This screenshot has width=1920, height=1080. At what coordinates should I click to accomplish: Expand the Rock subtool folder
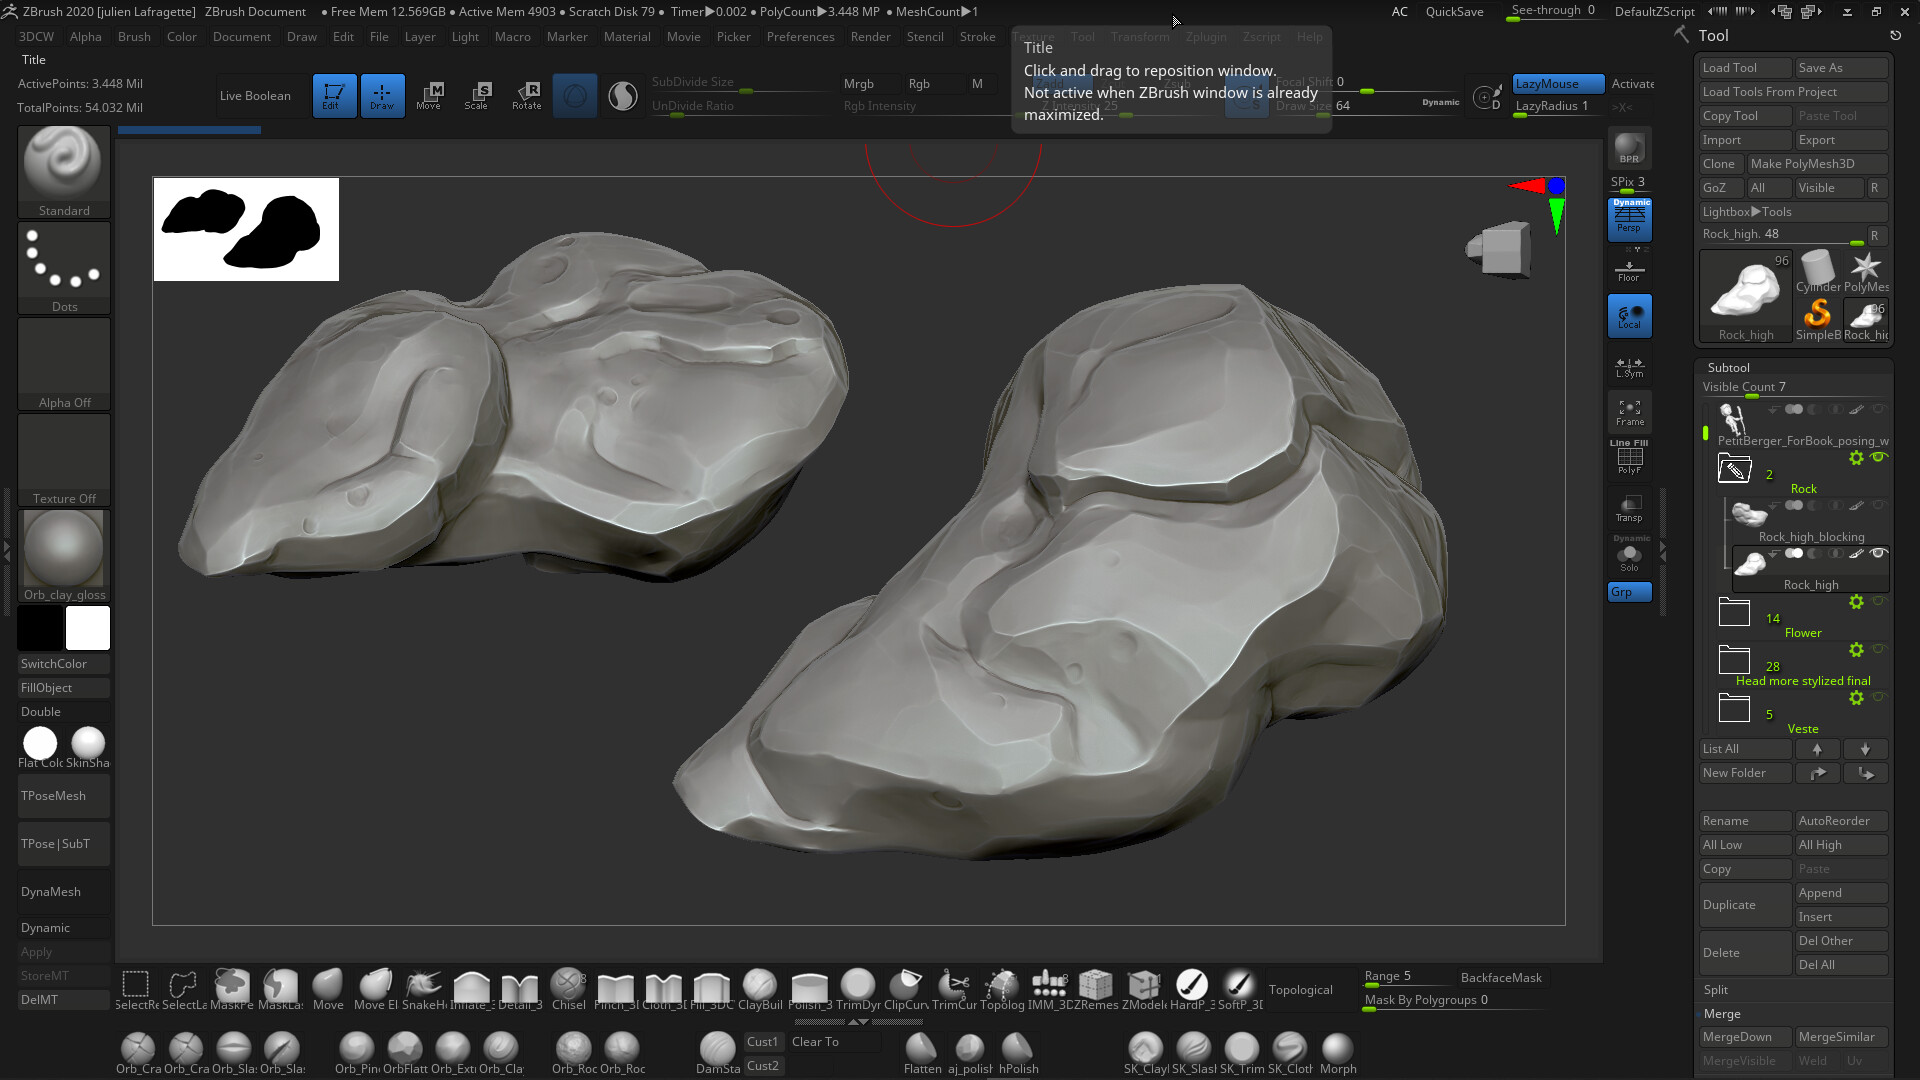(1734, 467)
